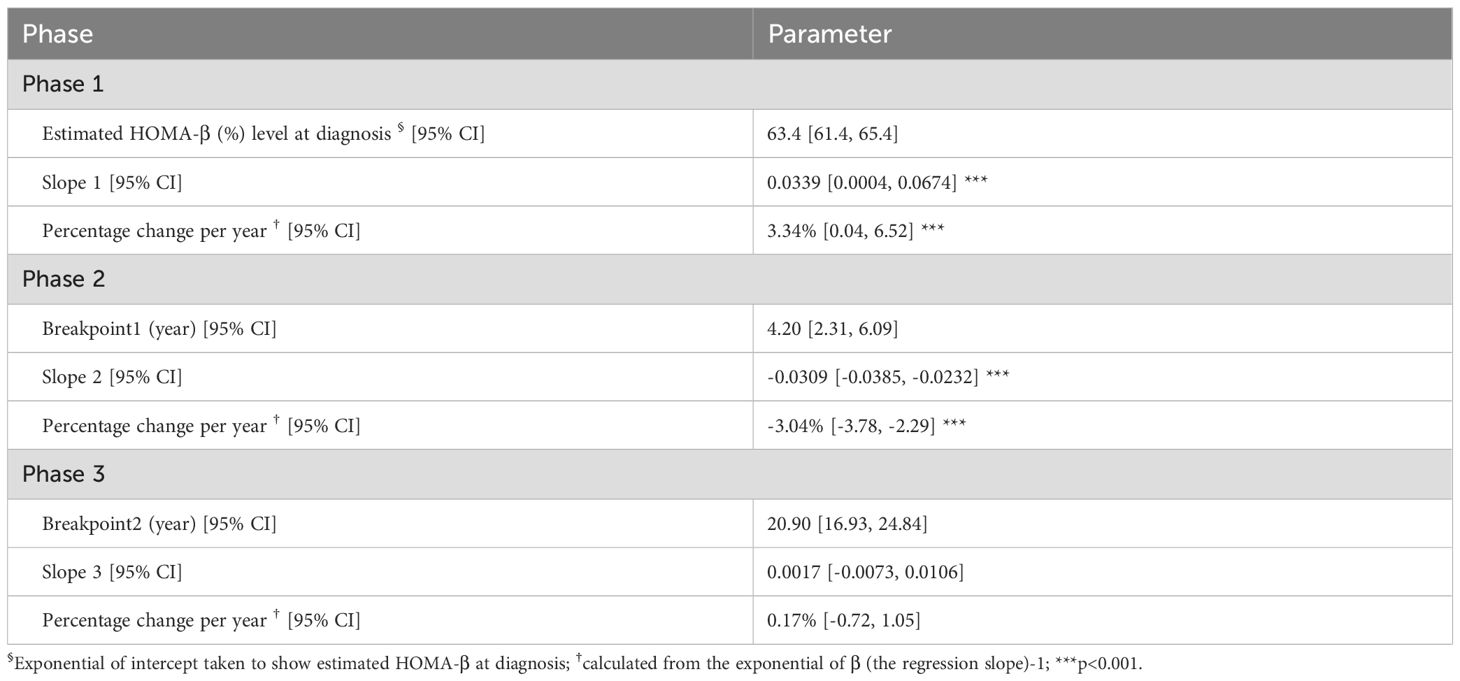Click the Slope 3 row label
Image resolution: width=1460 pixels, height=681 pixels.
click(x=112, y=572)
